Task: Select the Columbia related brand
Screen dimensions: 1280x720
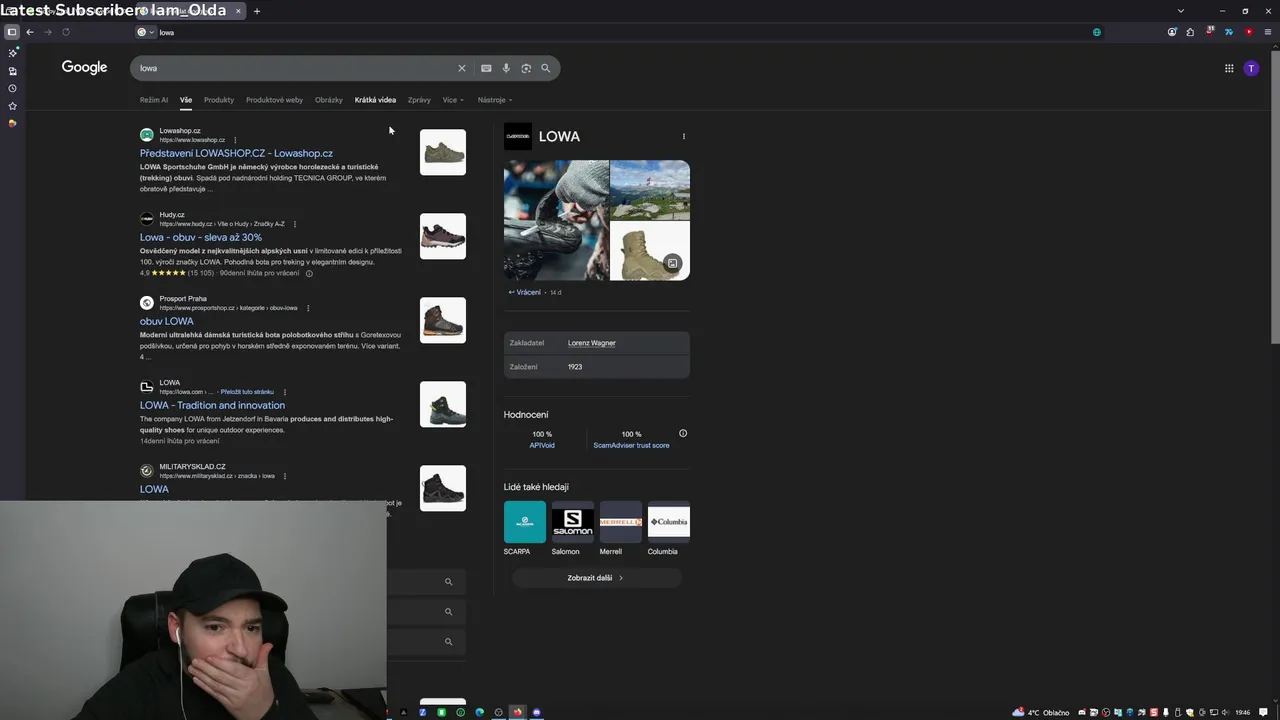Action: [669, 528]
